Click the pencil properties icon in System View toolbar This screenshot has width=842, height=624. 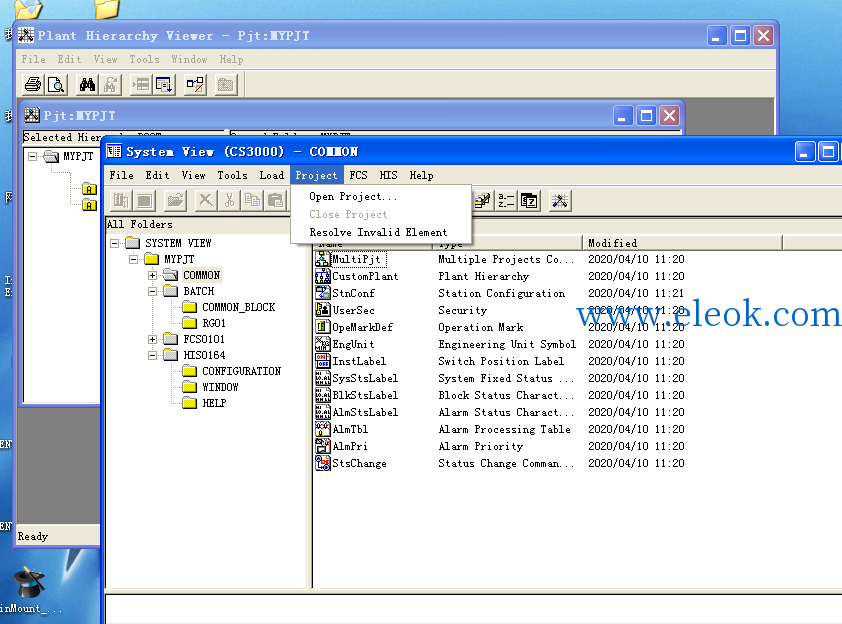click(x=482, y=201)
